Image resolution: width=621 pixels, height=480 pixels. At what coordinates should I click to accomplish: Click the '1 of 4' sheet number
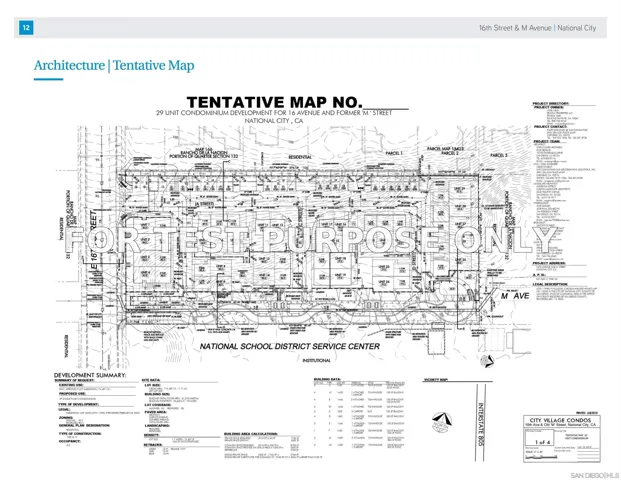542,442
